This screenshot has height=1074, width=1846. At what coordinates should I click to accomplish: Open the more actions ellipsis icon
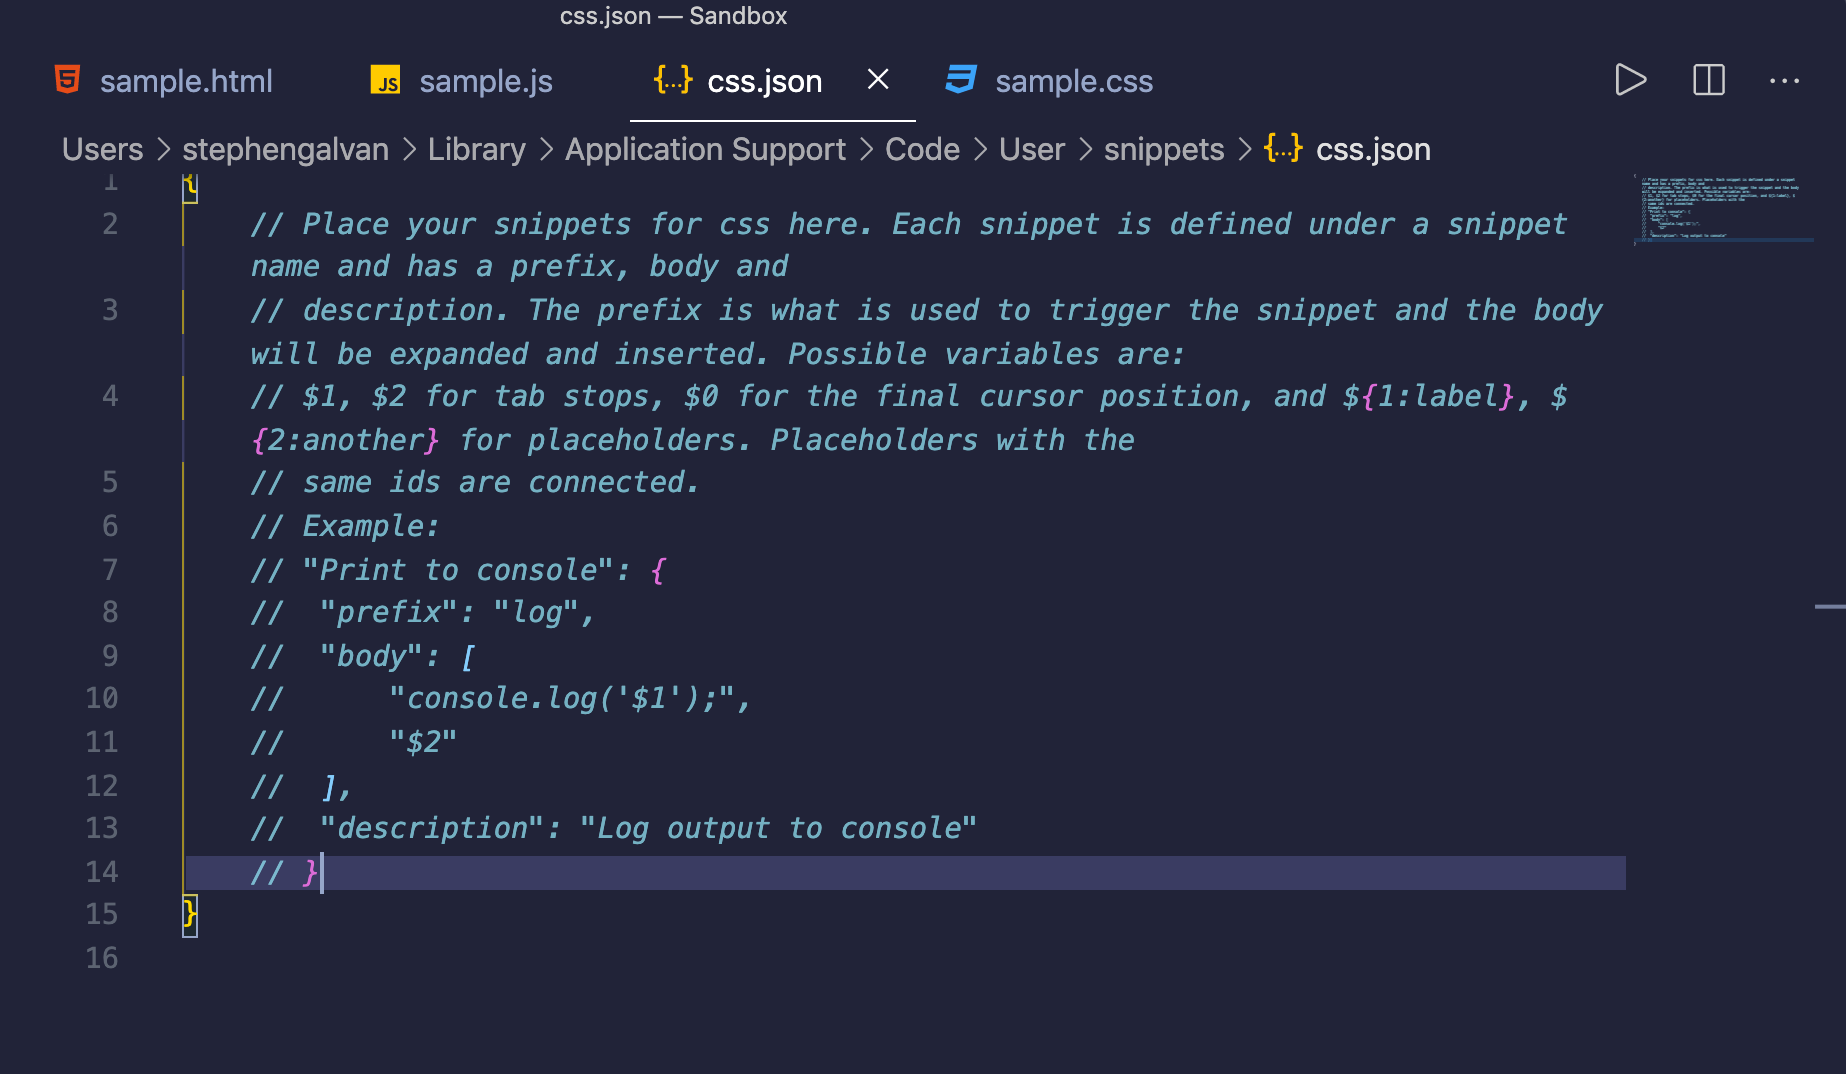pos(1785,81)
